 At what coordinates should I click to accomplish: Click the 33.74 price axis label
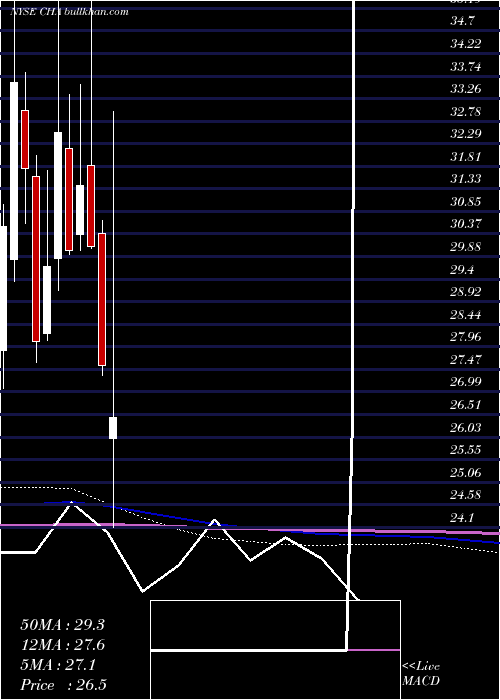465,67
